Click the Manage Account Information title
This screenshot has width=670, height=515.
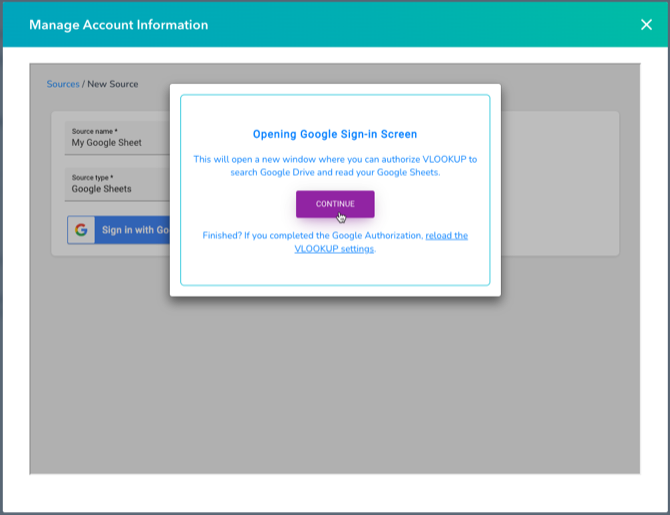[118, 25]
